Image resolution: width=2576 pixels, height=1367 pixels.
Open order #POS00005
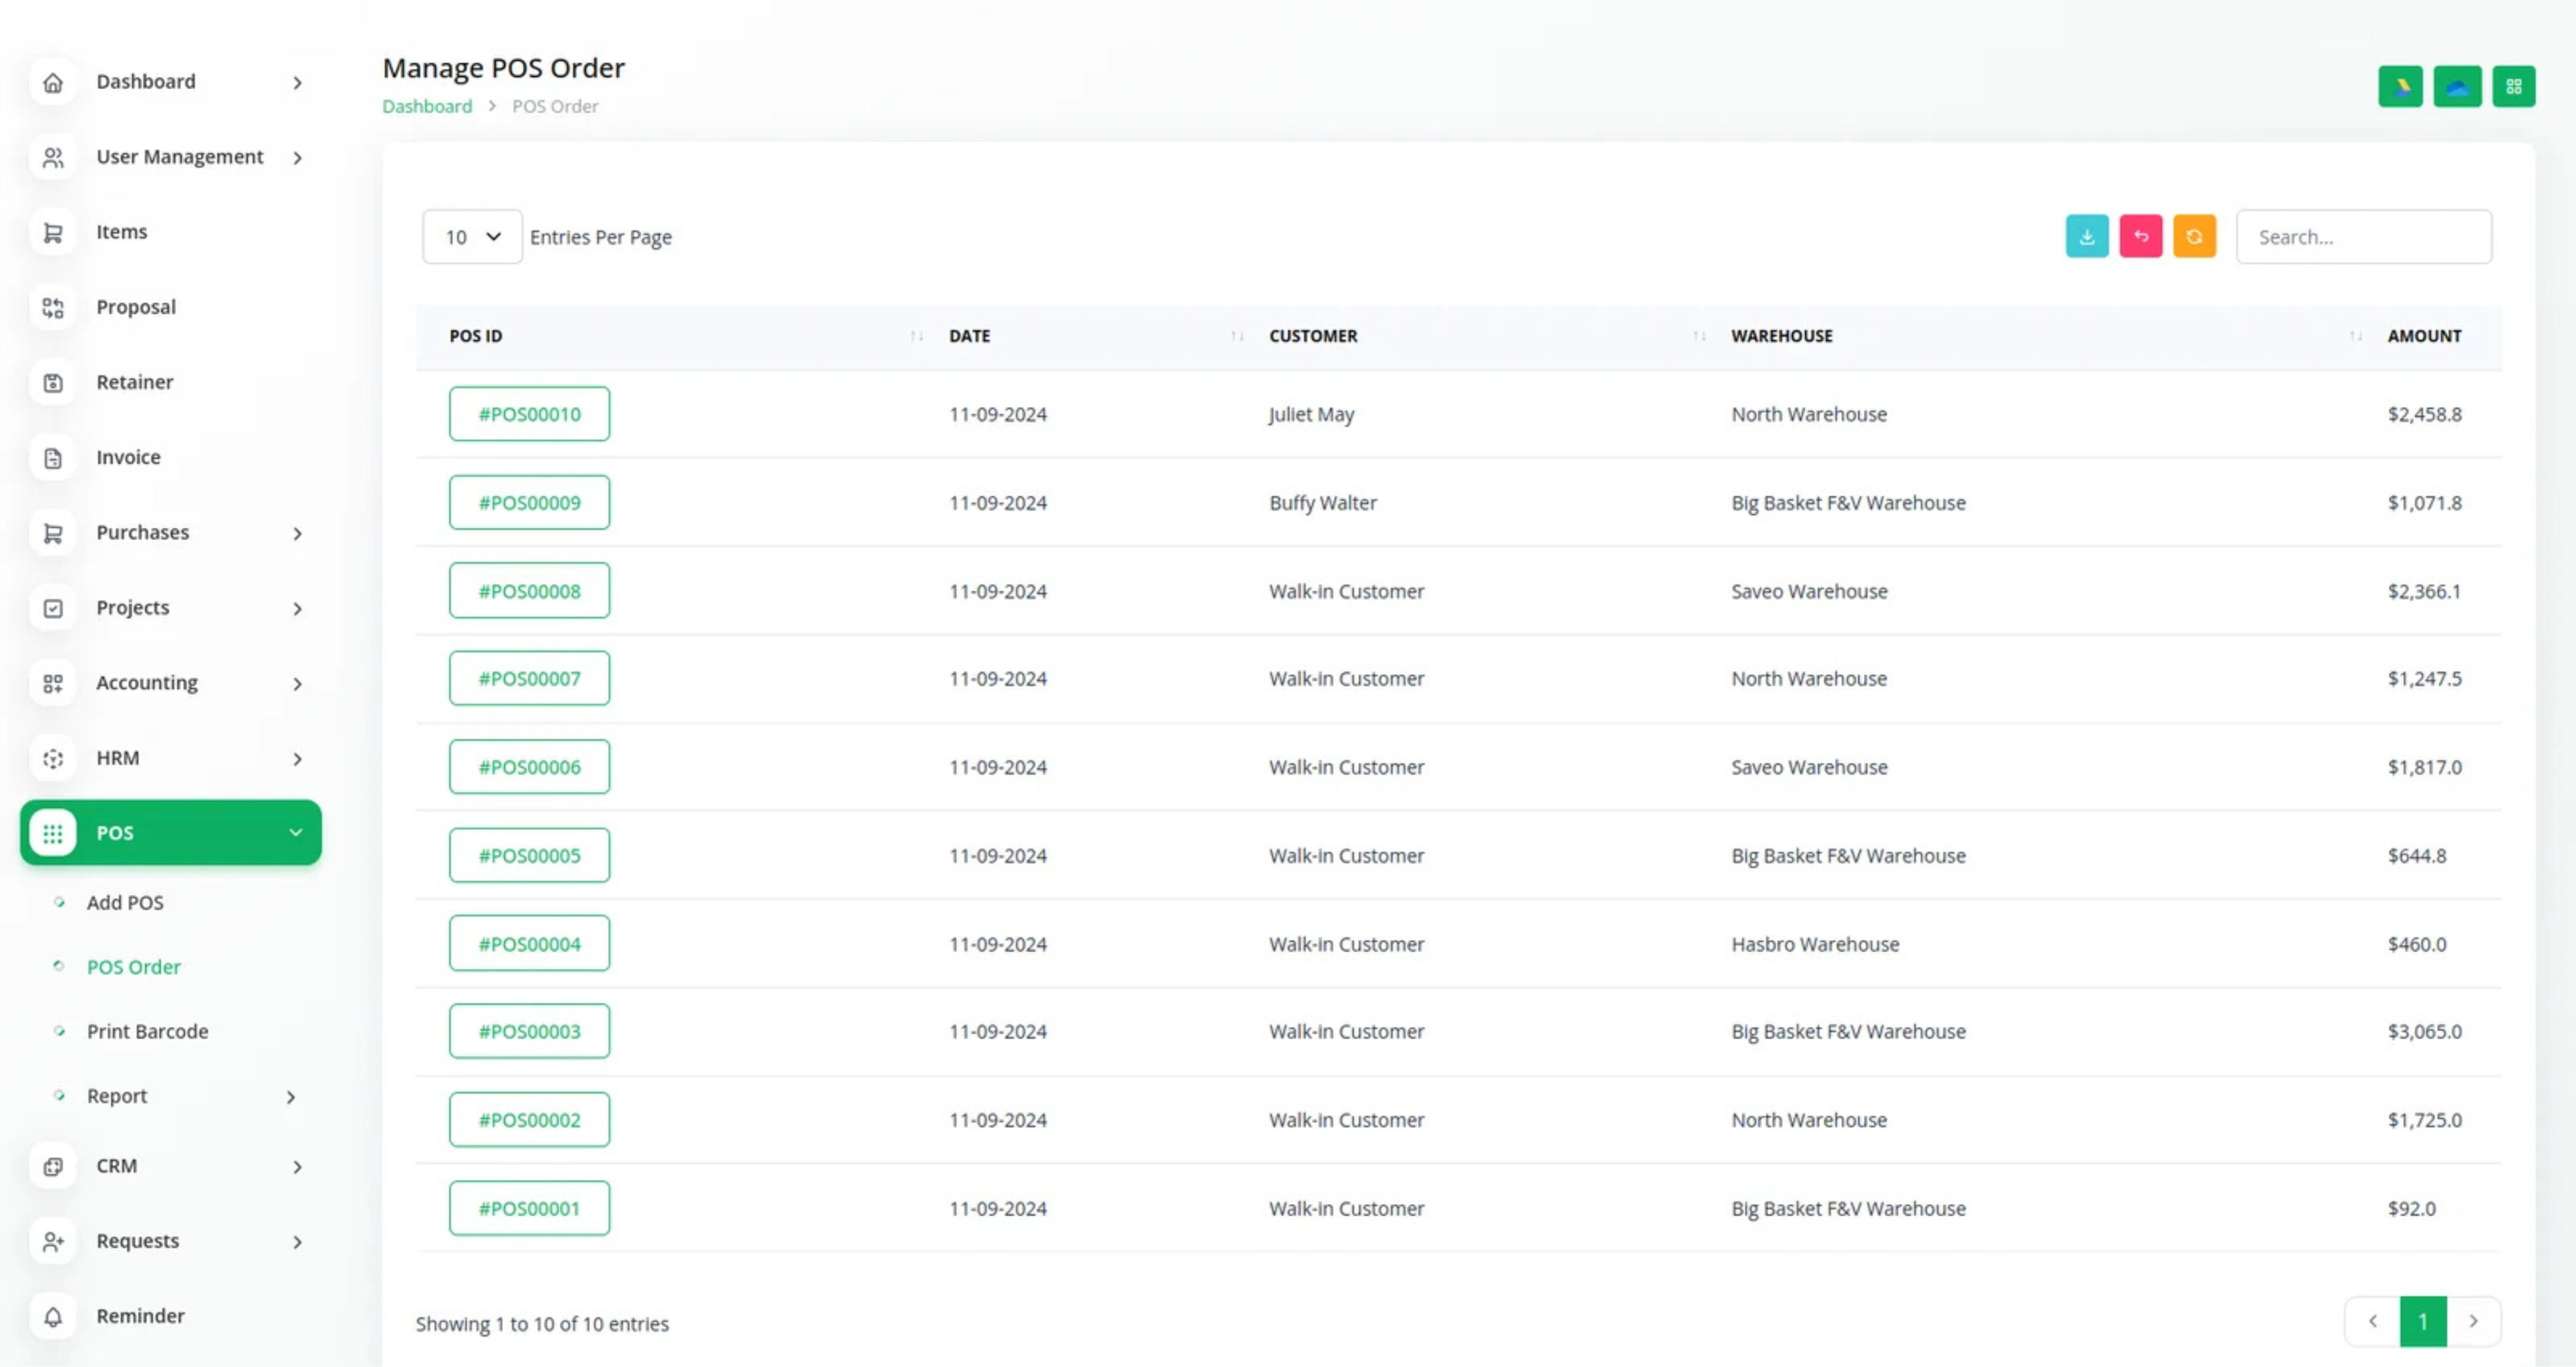pos(529,855)
